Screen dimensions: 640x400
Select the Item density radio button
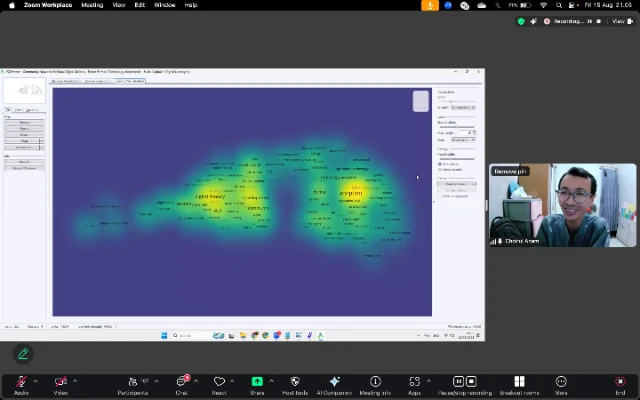440,164
